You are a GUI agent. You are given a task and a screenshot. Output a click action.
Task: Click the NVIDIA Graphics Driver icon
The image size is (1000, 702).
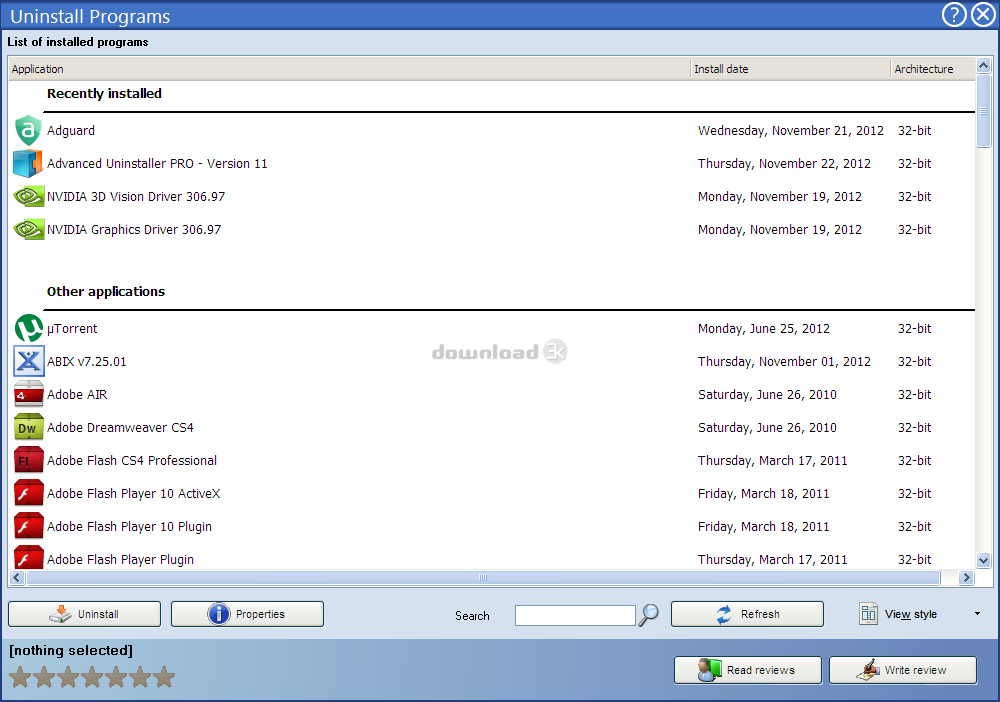[x=29, y=230]
